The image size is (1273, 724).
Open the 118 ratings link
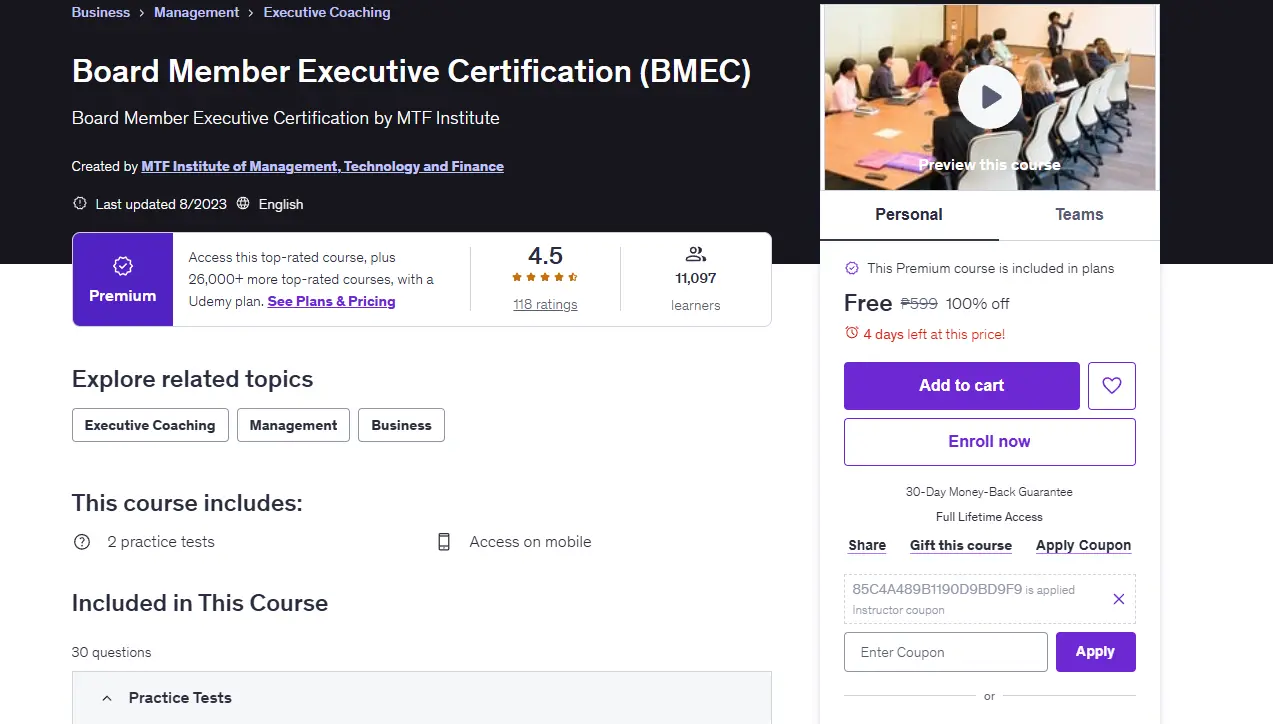(x=545, y=304)
